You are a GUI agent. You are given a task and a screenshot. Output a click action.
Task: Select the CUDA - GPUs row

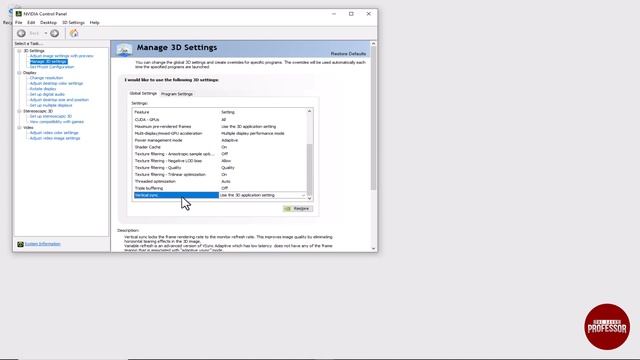[x=220, y=120]
